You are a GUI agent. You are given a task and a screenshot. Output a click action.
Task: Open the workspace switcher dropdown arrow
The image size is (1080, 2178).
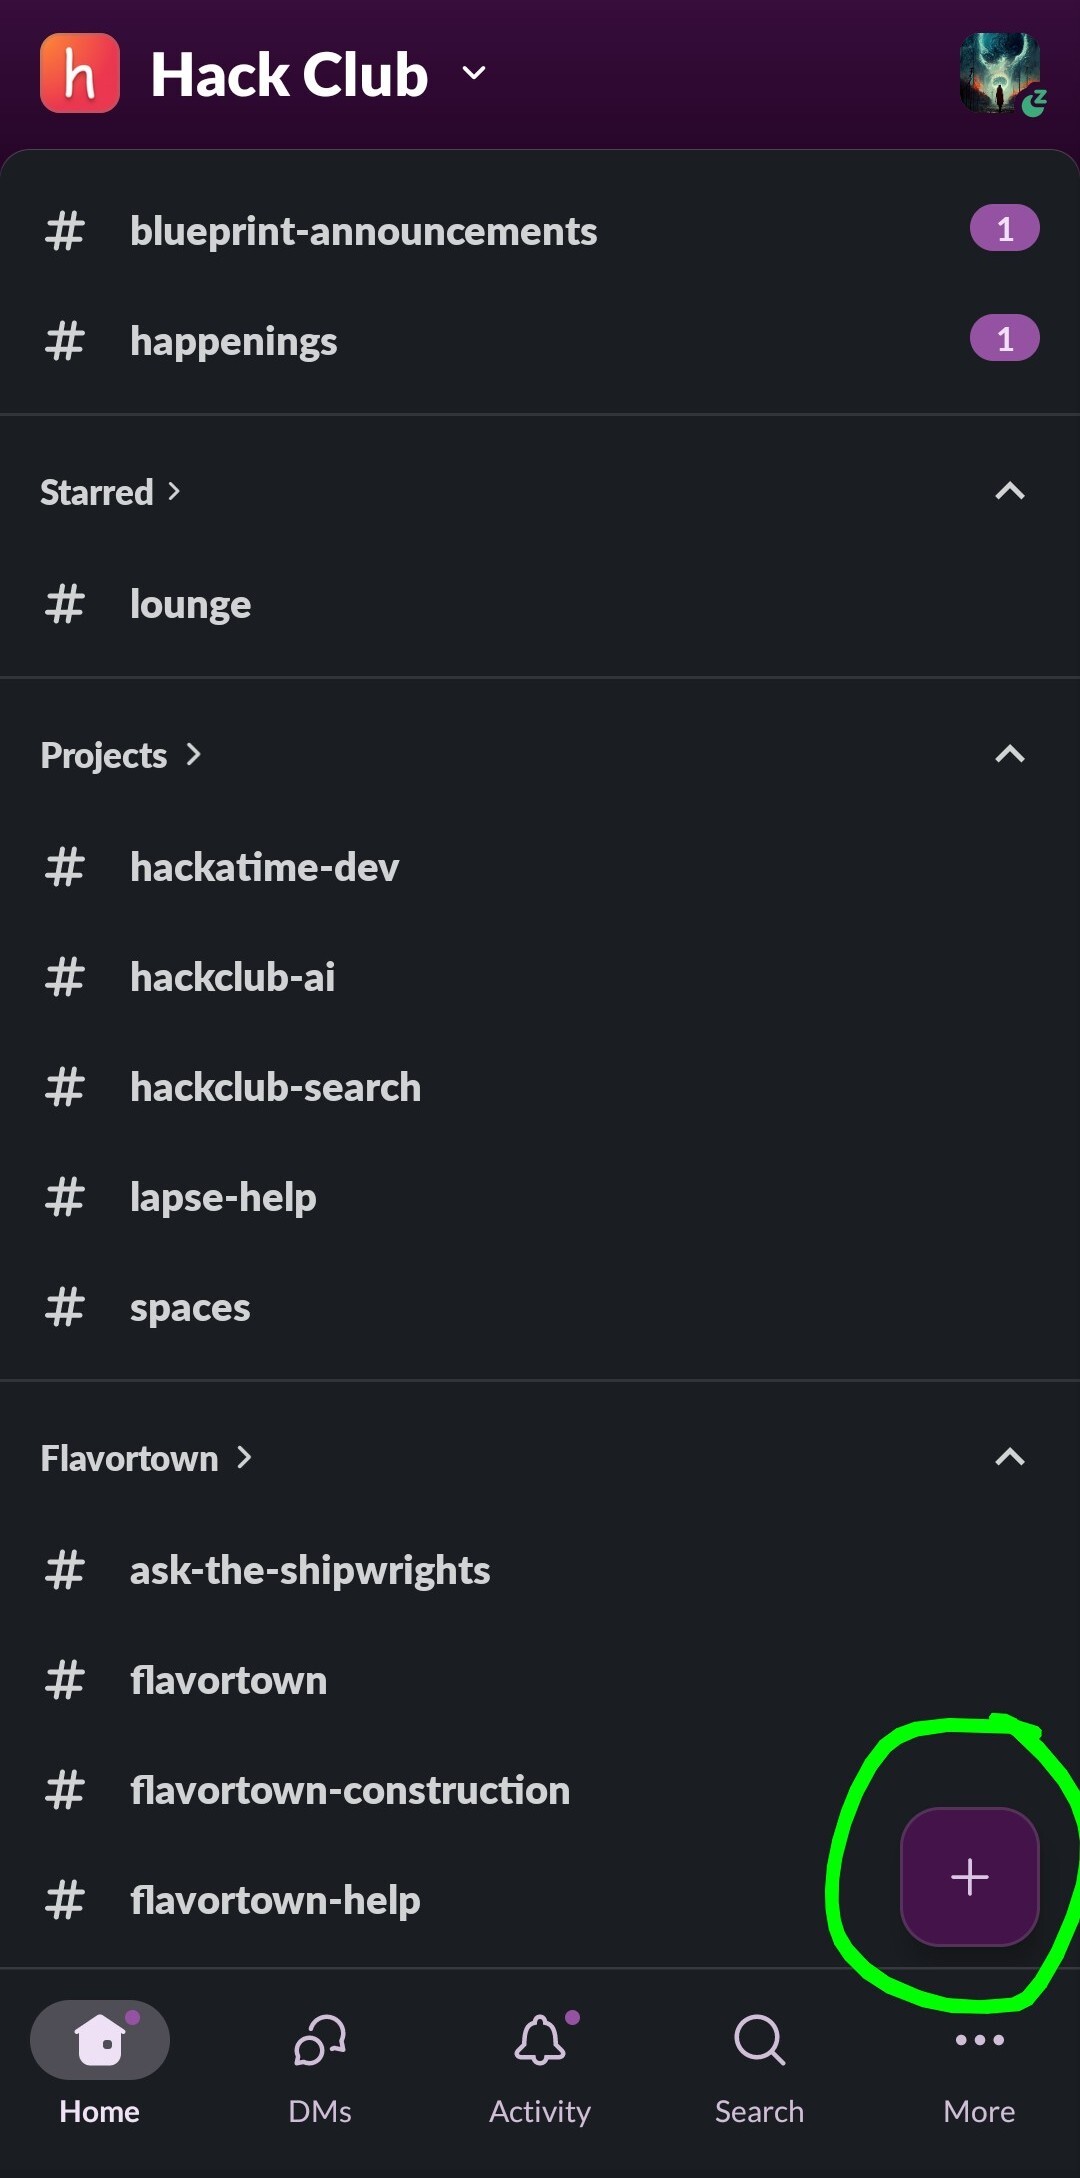click(x=474, y=73)
